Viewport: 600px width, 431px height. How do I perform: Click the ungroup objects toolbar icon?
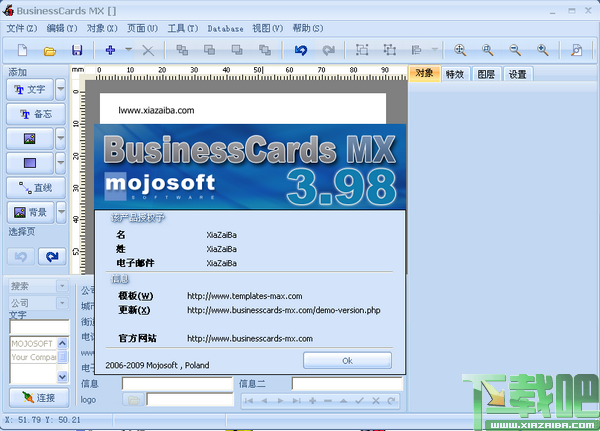tap(390, 50)
